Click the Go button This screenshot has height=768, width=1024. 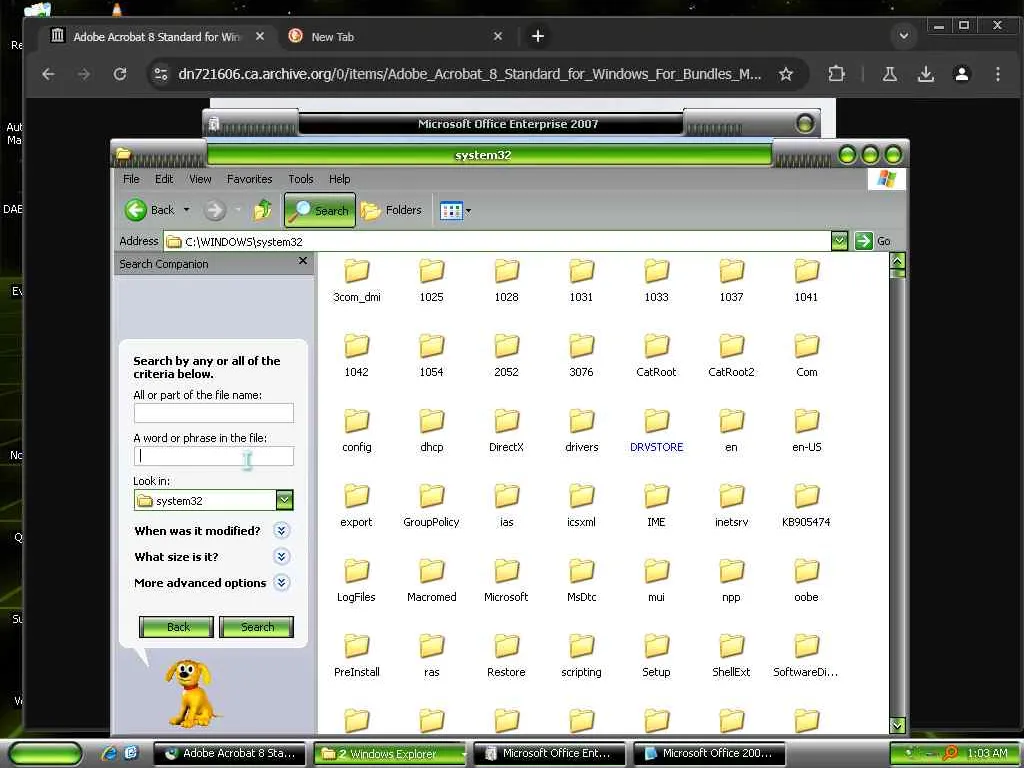pos(872,241)
